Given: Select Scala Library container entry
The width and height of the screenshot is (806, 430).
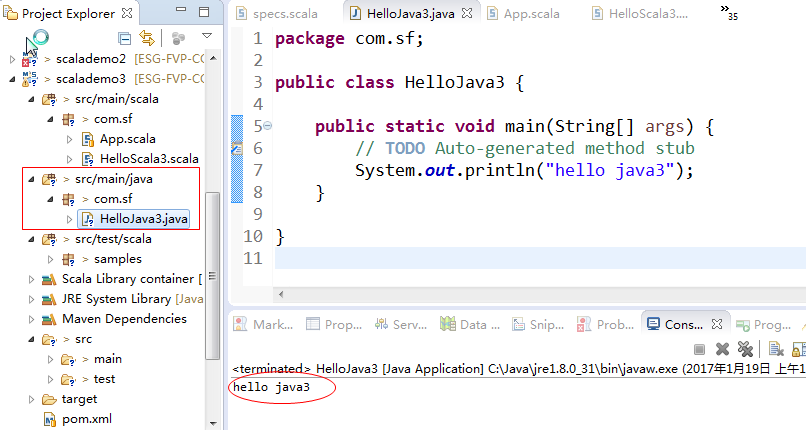Looking at the screenshot, I should [x=132, y=279].
